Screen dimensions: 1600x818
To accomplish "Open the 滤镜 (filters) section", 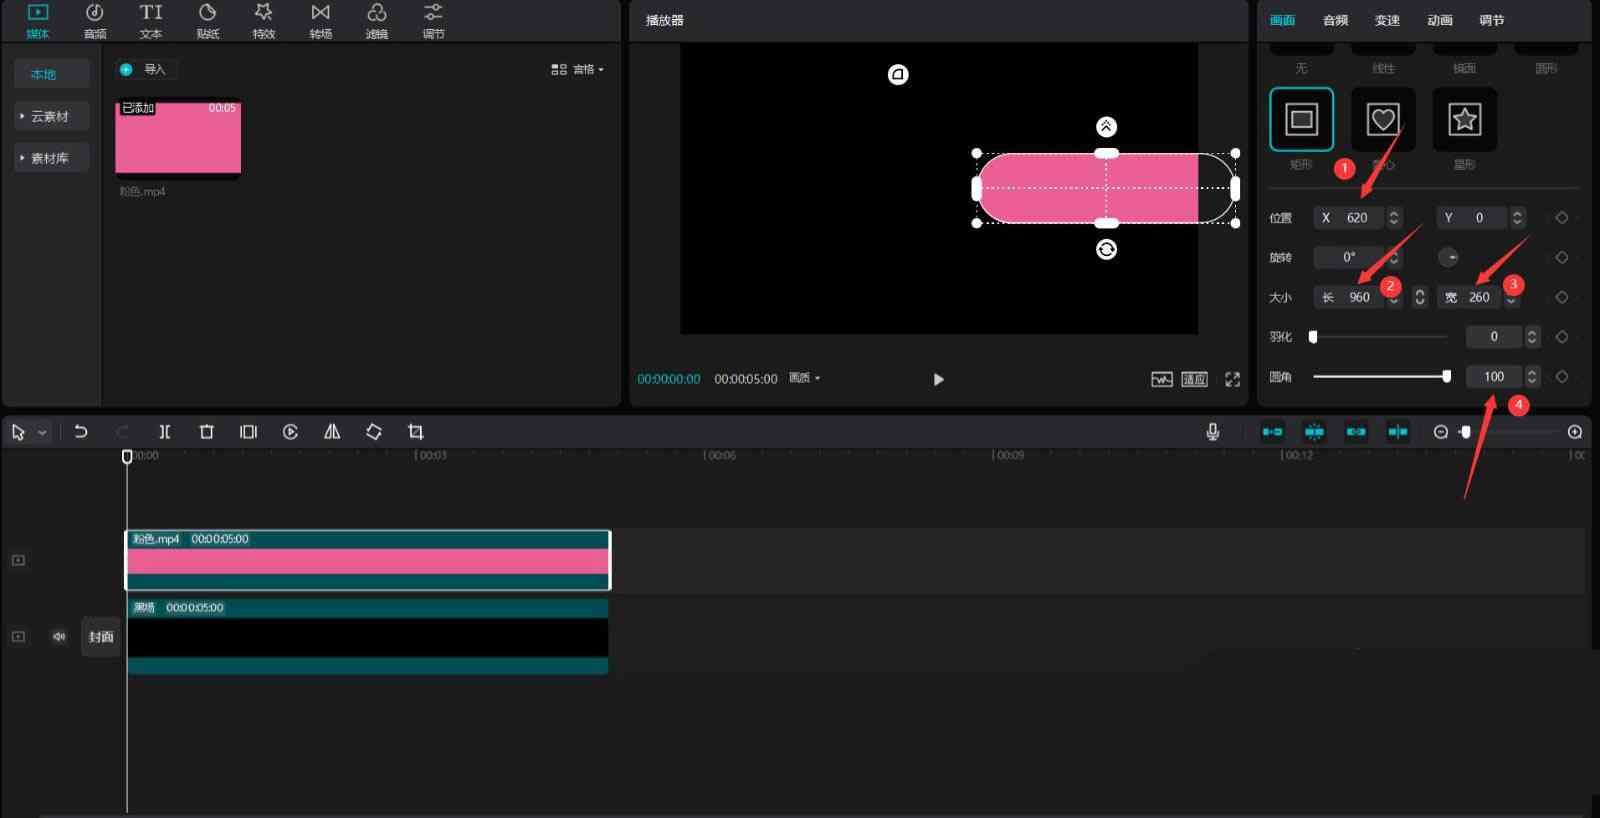I will (x=377, y=20).
